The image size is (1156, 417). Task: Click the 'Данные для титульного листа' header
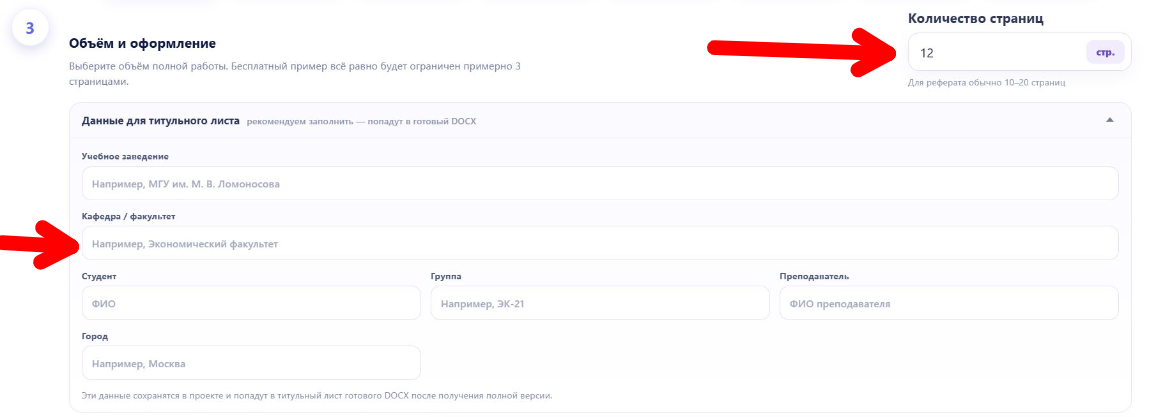tap(161, 120)
